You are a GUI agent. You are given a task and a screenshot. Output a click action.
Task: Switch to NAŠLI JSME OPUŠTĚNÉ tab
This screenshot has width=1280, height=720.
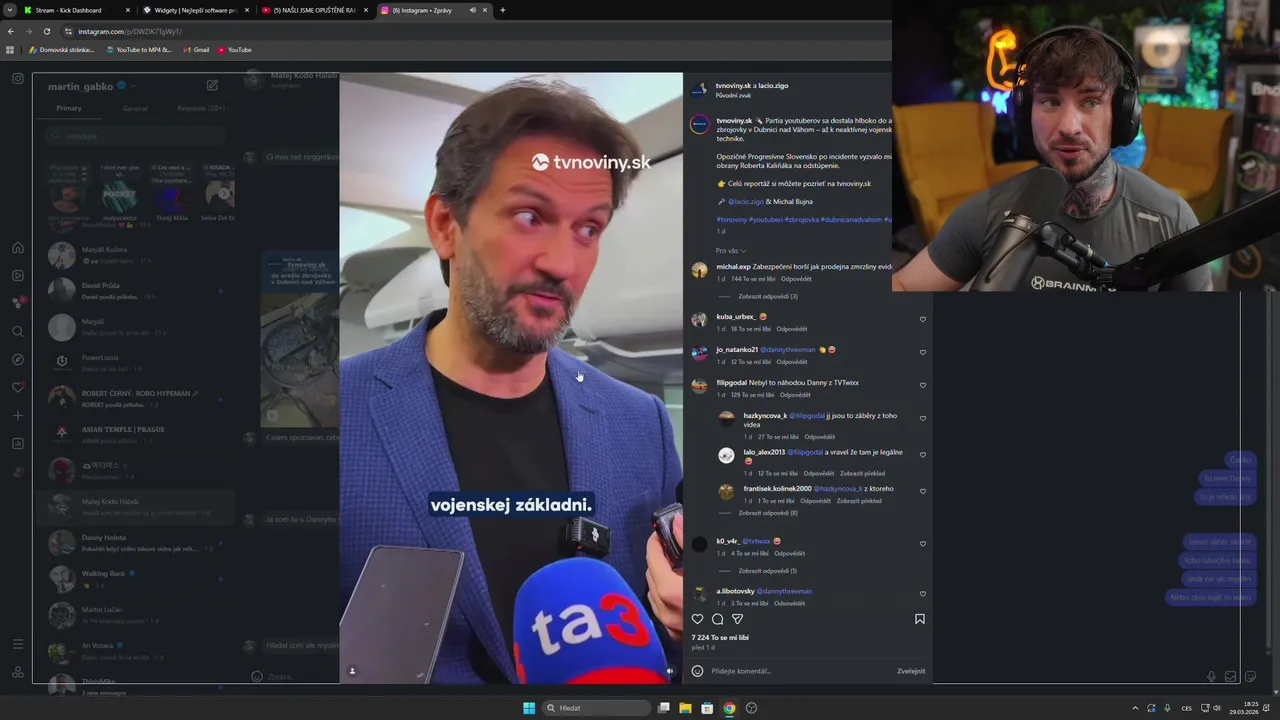pyautogui.click(x=315, y=10)
